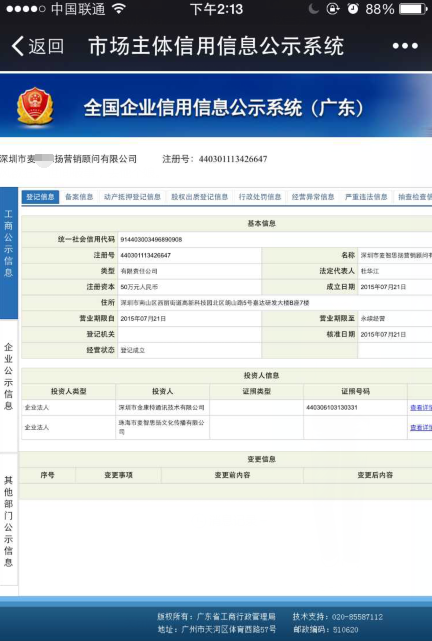Click page title 市场主体信用信息公示系统
432x641 pixels.
[x=216, y=46]
